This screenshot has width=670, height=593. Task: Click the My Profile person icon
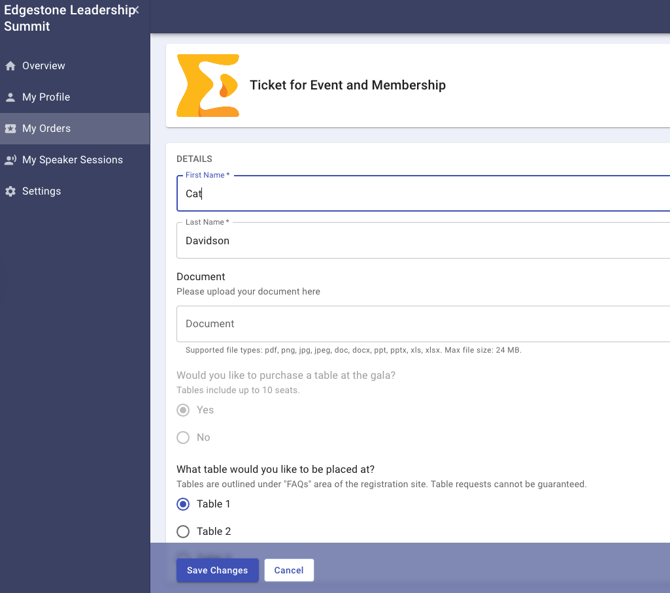[11, 97]
